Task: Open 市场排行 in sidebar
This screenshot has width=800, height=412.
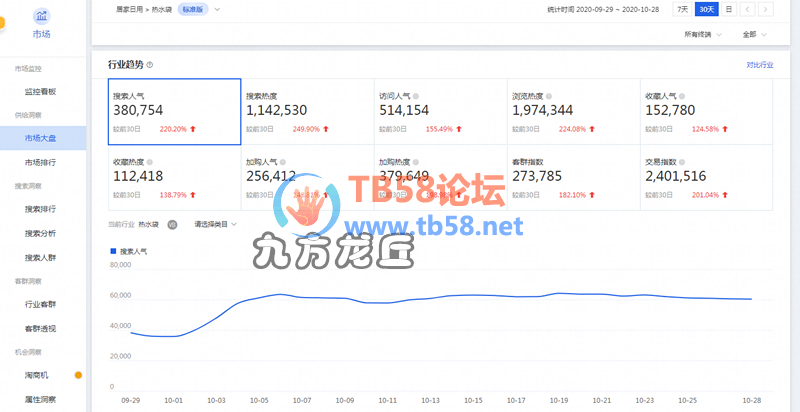Action: click(x=40, y=163)
